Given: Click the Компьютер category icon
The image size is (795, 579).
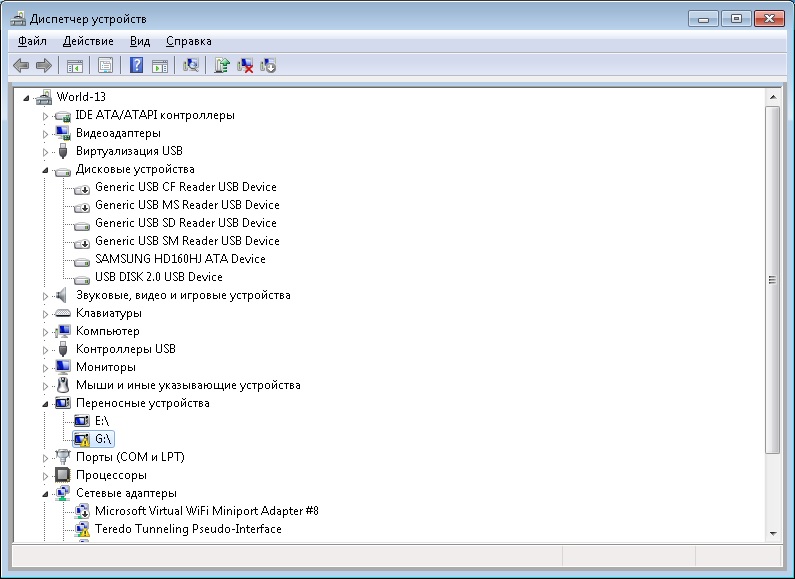Looking at the screenshot, I should pos(63,331).
